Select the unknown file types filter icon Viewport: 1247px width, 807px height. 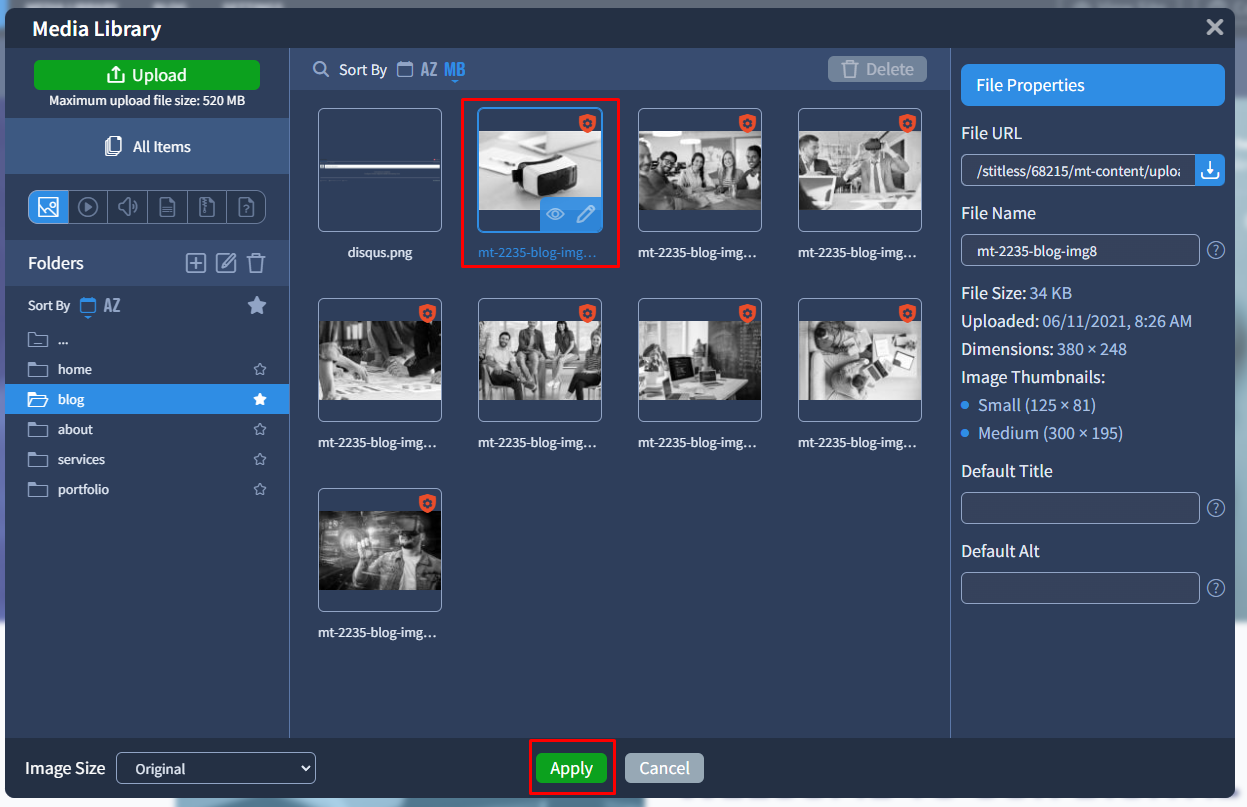245,207
